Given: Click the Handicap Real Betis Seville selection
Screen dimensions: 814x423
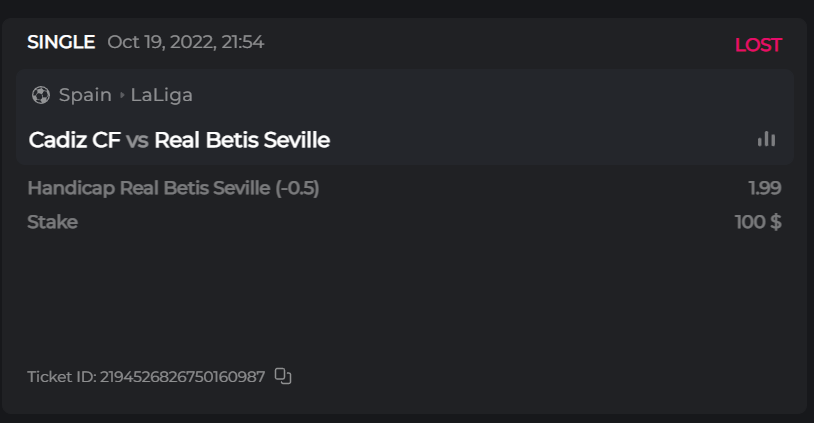Looking at the screenshot, I should point(149,188).
